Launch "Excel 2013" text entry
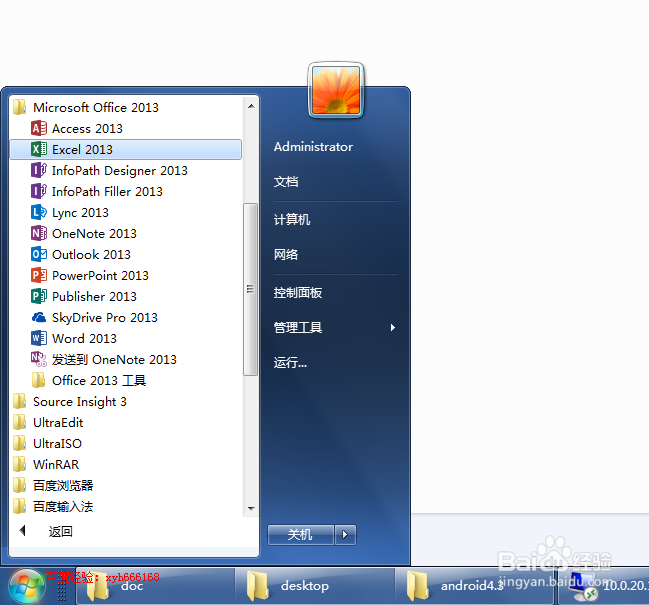 [x=82, y=149]
